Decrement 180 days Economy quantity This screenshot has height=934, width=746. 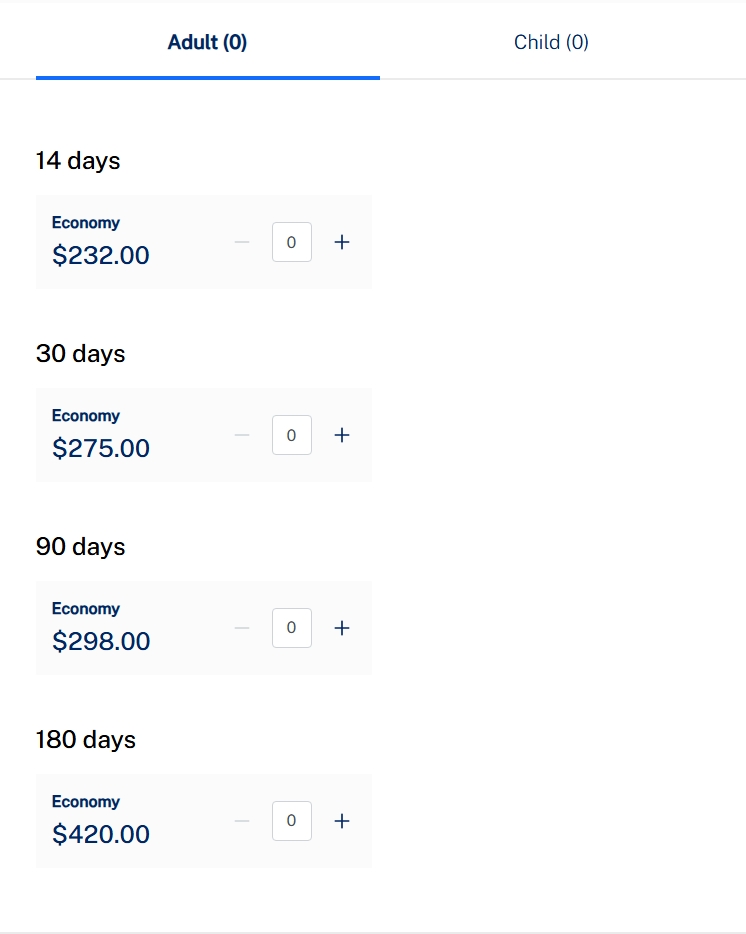242,821
